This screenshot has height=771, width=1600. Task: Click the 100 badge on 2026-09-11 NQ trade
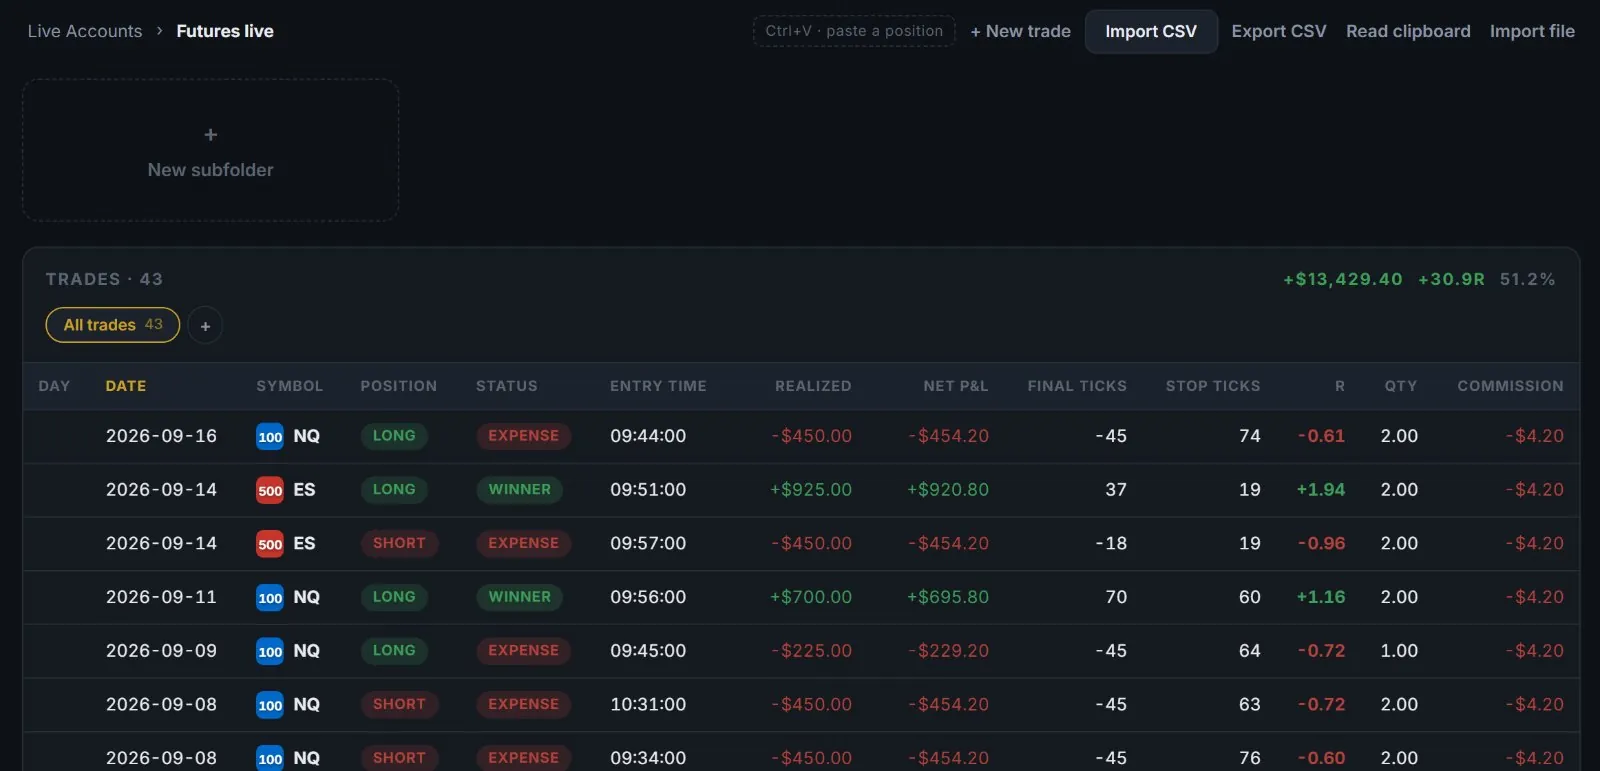(x=270, y=598)
